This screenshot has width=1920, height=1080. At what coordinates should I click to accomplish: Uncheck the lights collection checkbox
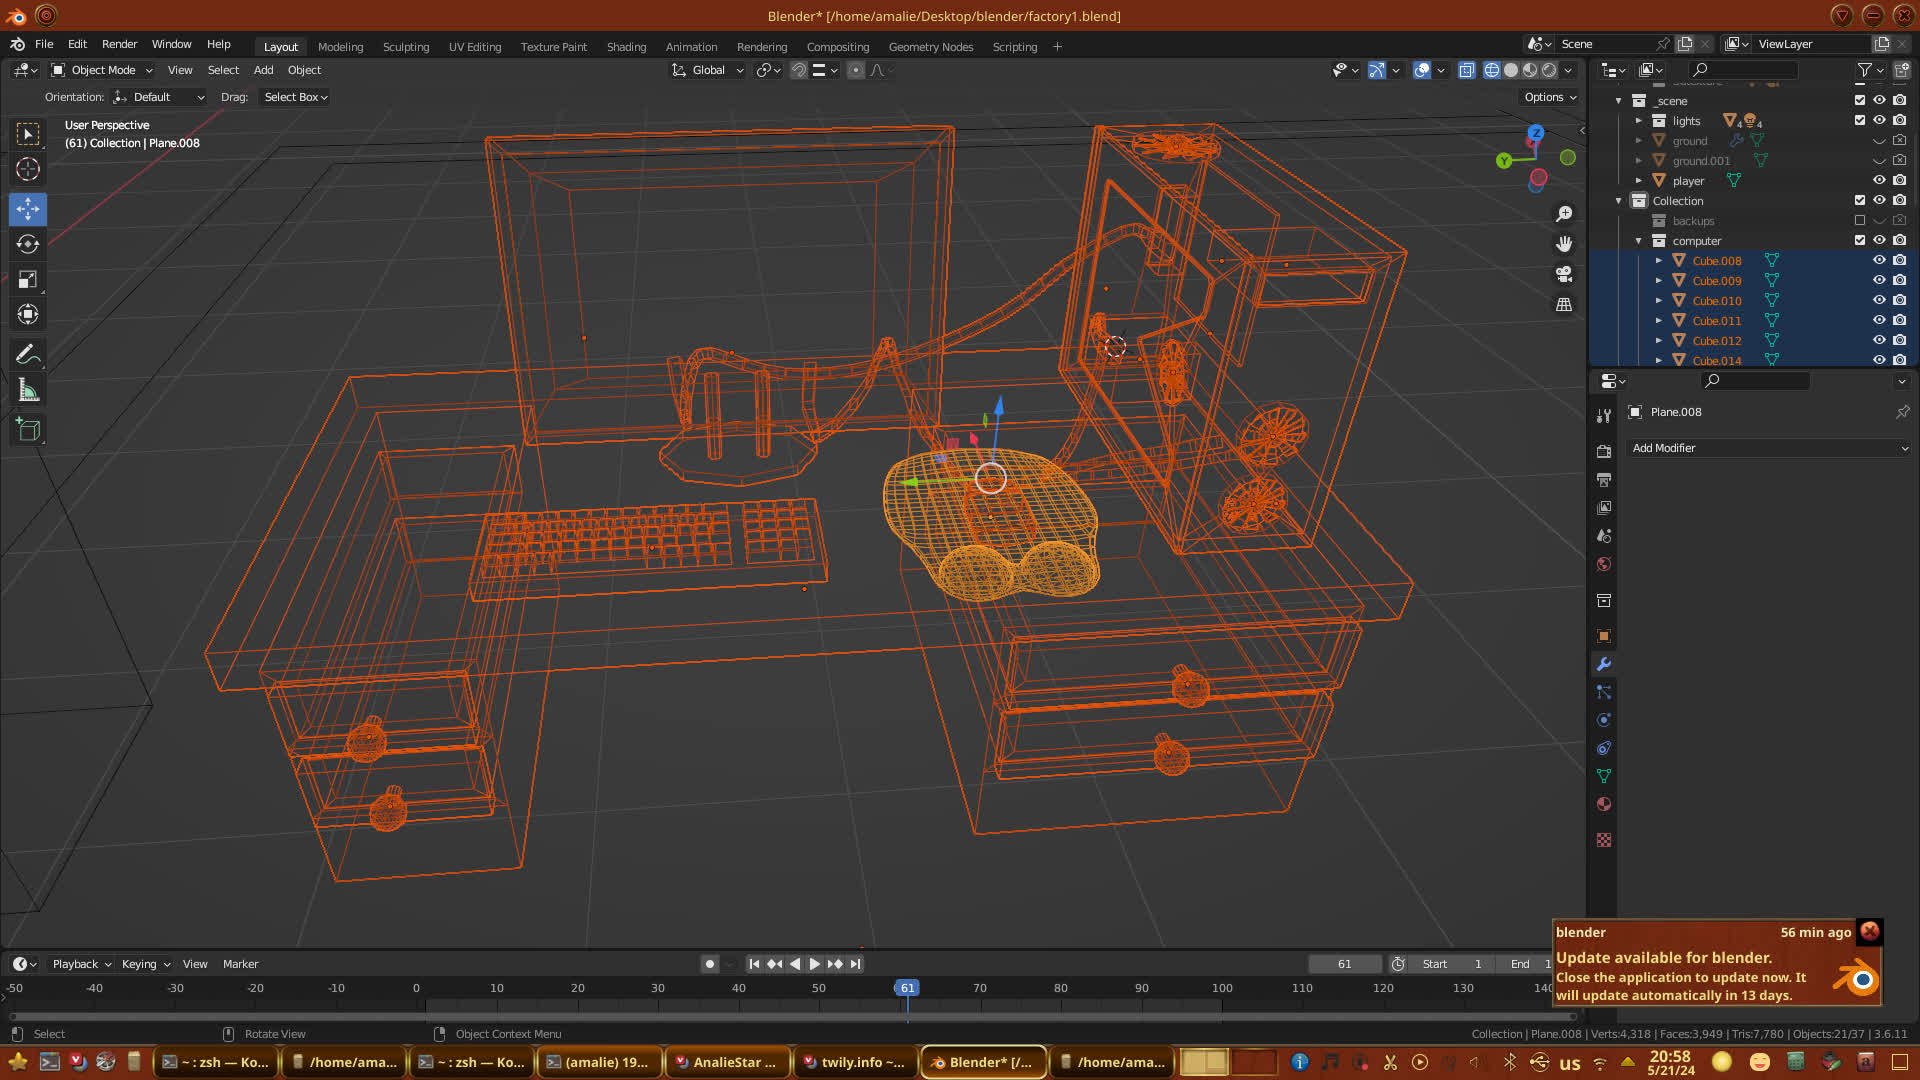click(x=1860, y=120)
